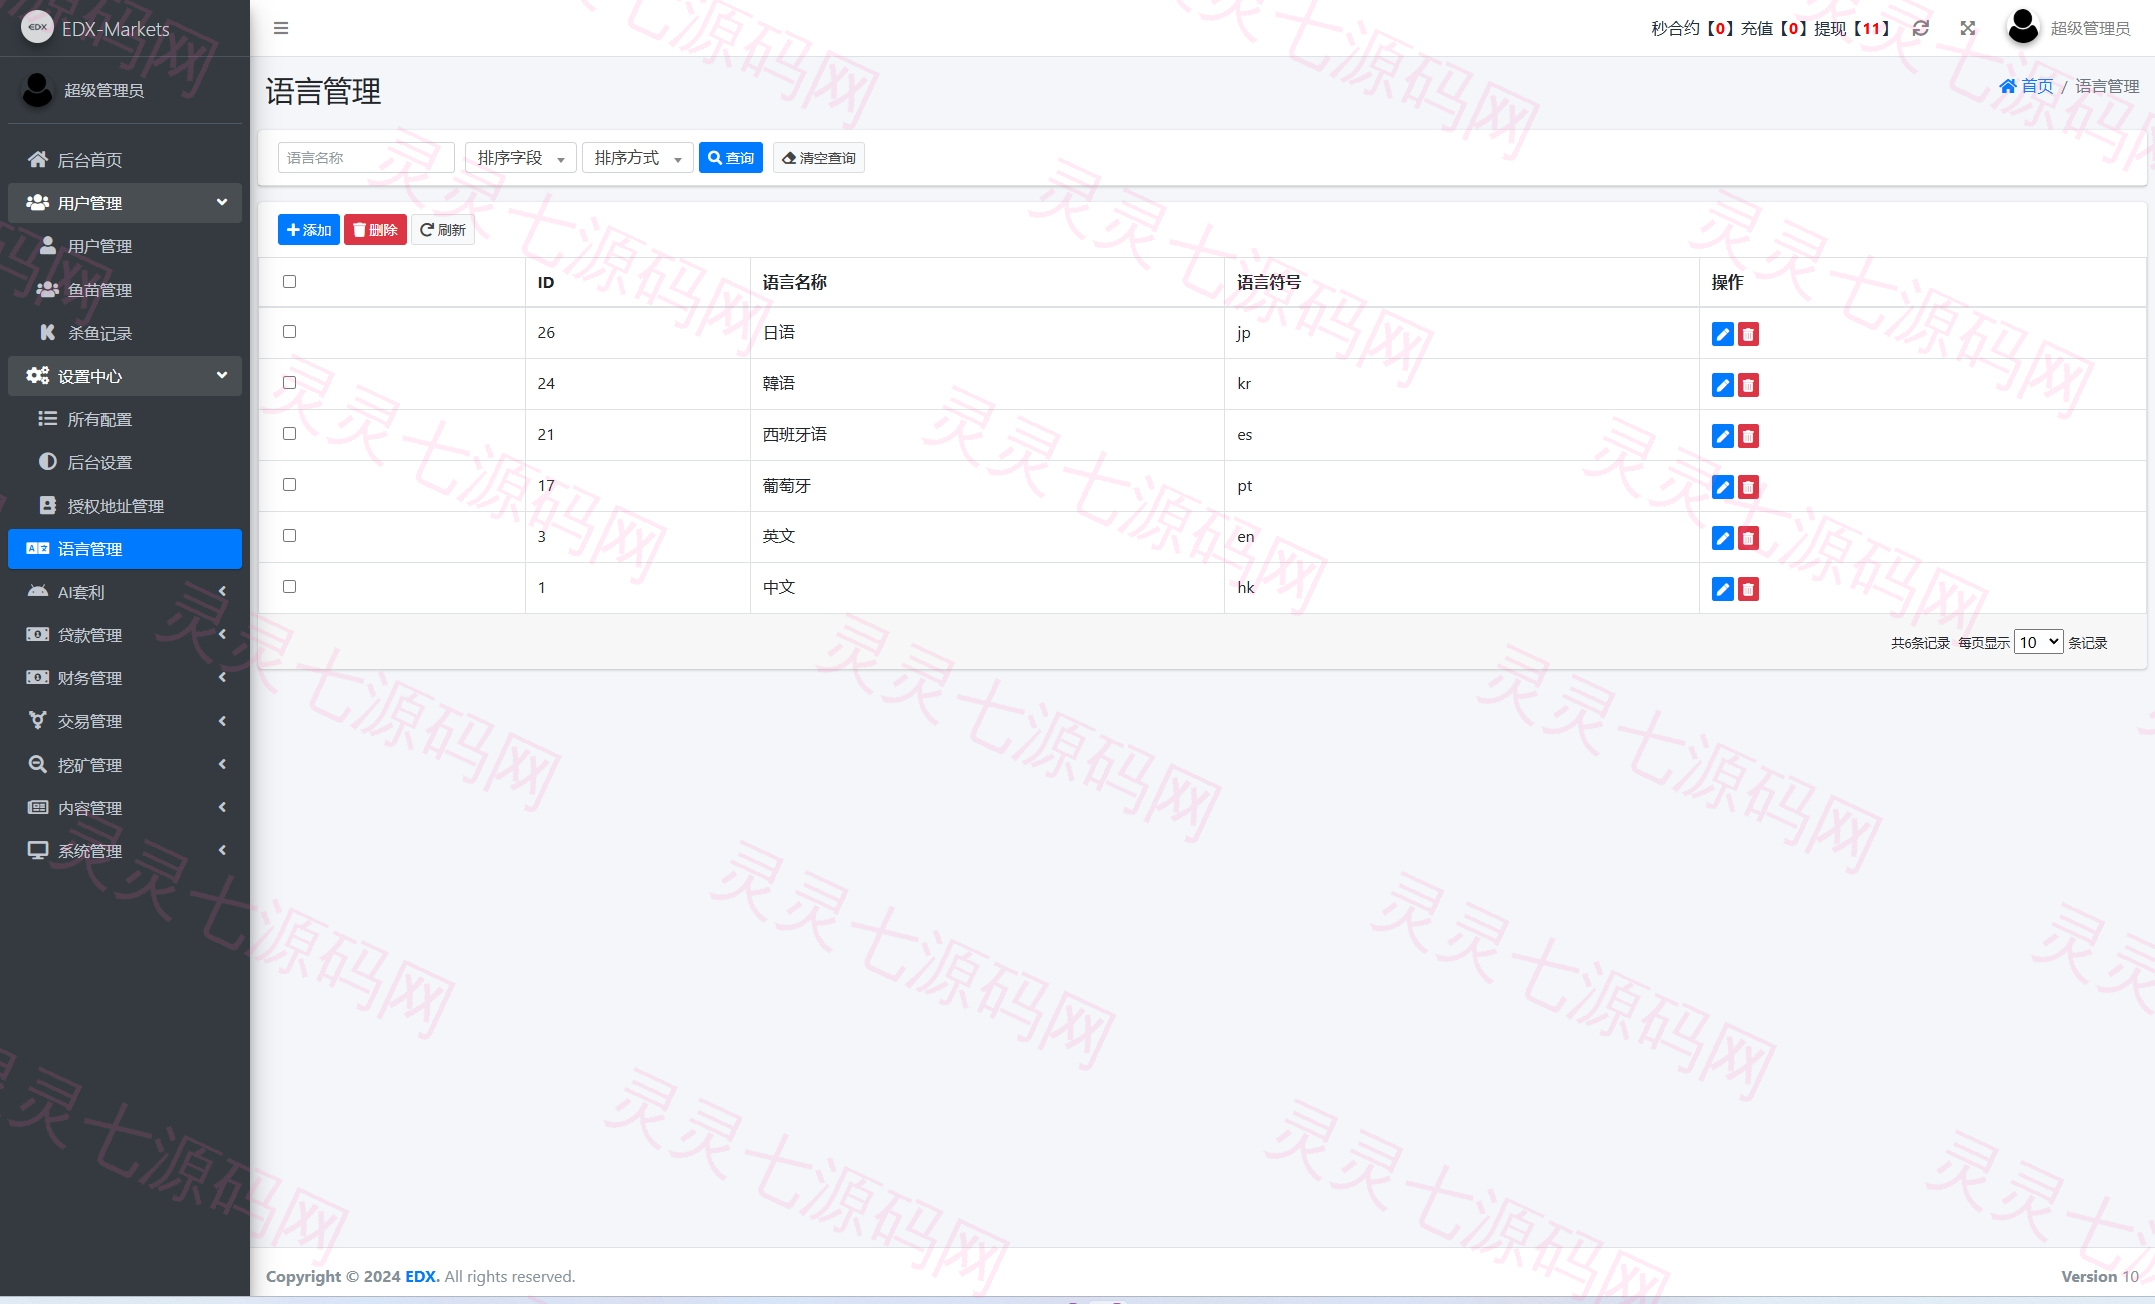Open 所有配置 in the sidebar
Viewport: 2155px width, 1304px height.
[x=125, y=419]
